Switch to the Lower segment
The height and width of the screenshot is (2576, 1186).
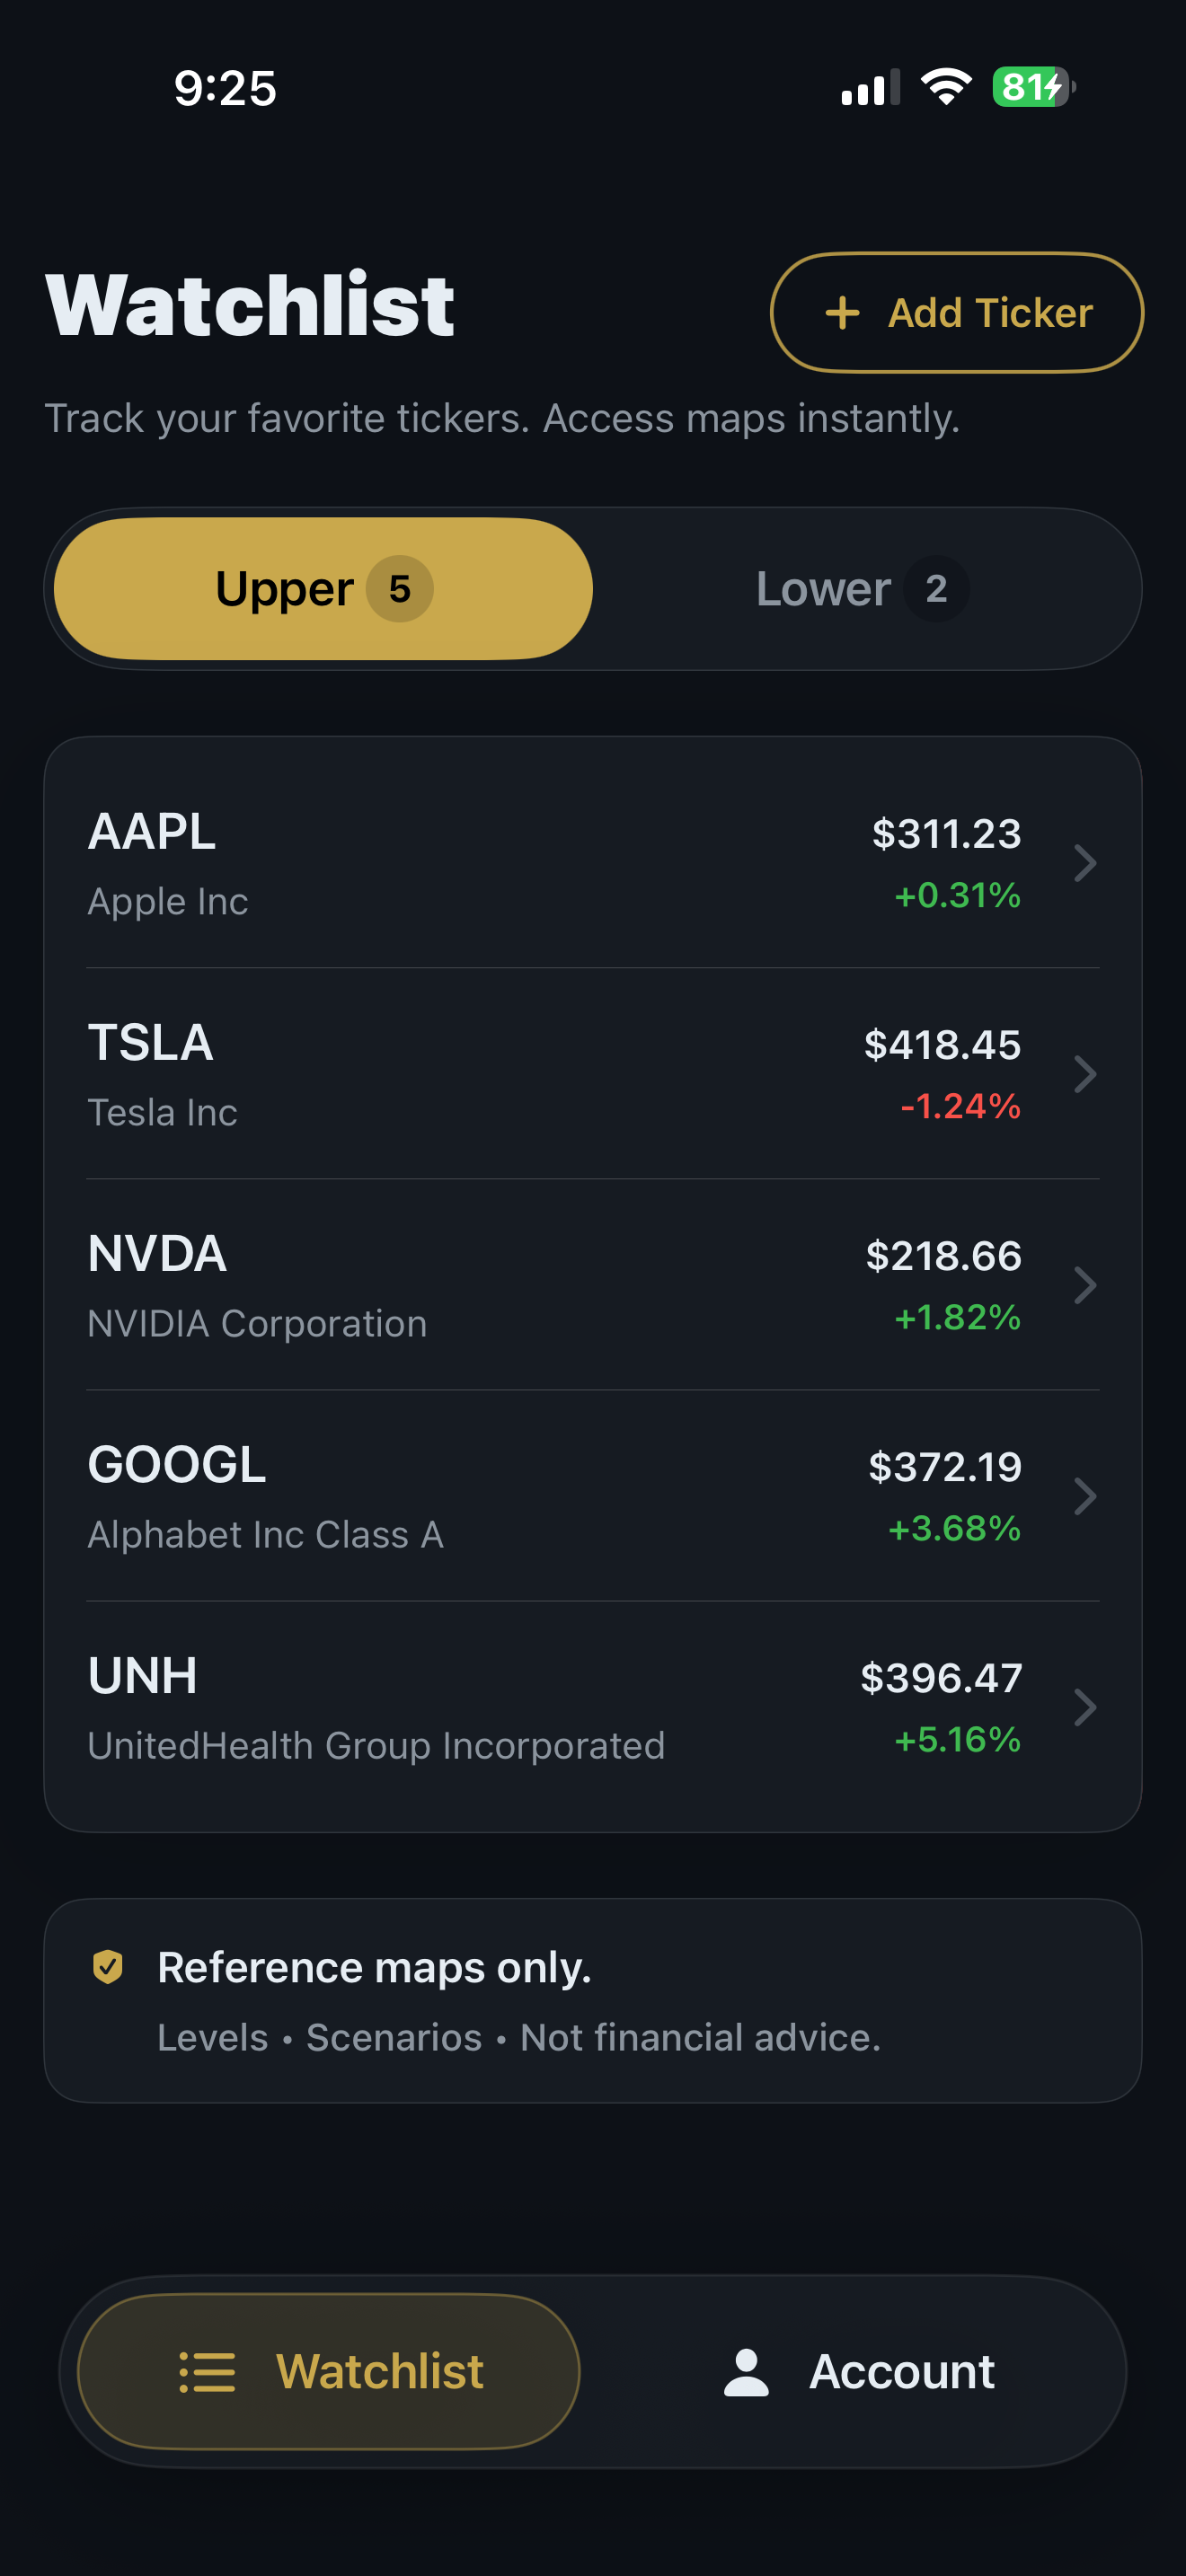click(862, 589)
